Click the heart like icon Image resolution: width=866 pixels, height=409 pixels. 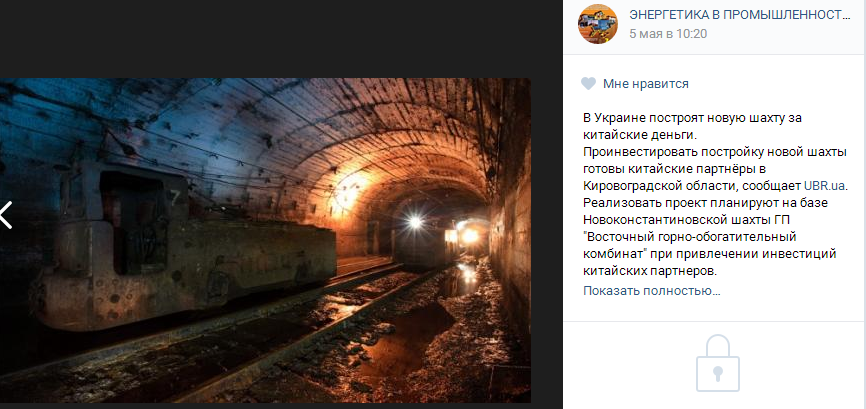[x=589, y=84]
